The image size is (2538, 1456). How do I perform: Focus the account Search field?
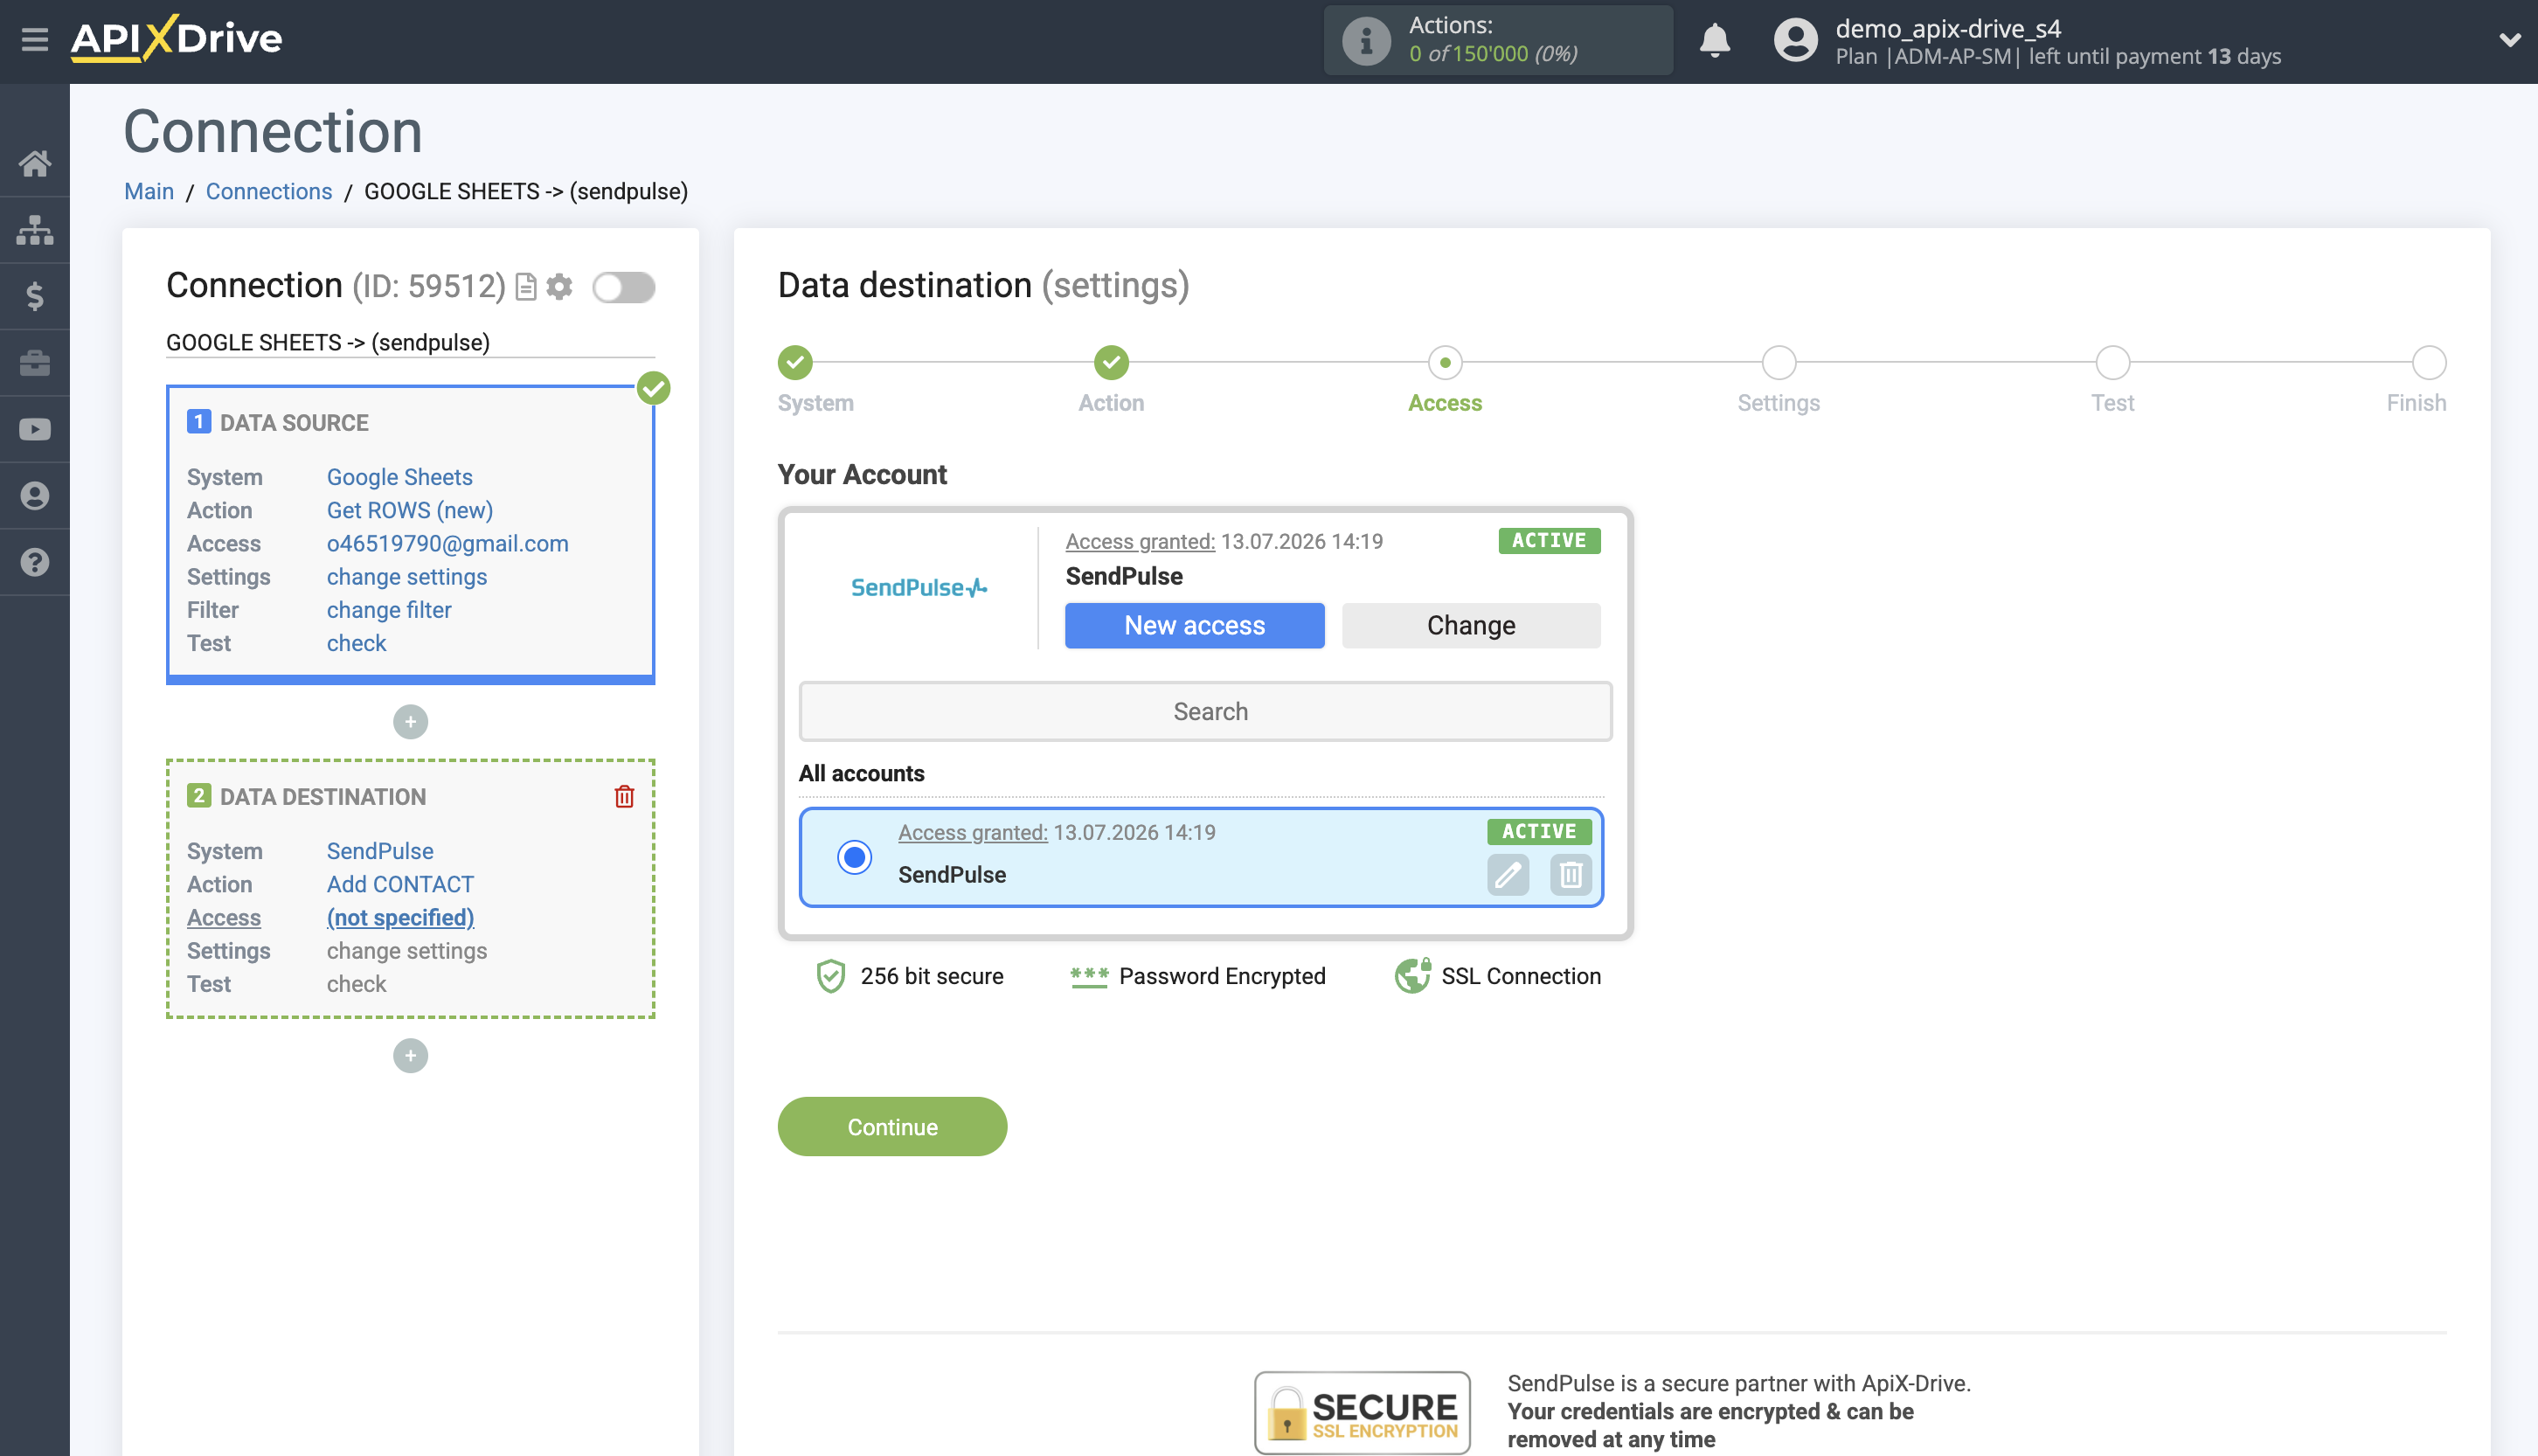pos(1205,711)
